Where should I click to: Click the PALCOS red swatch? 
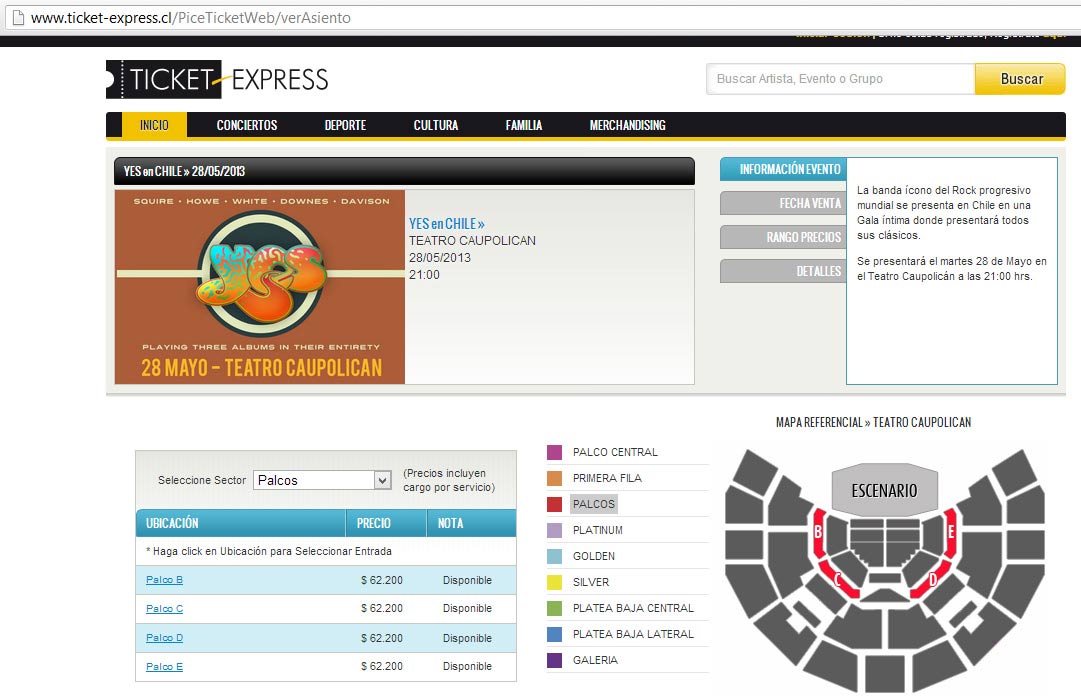pyautogui.click(x=554, y=504)
